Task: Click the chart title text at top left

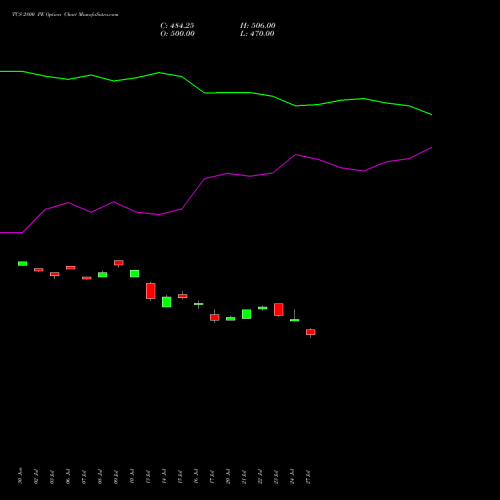Action: (65, 15)
